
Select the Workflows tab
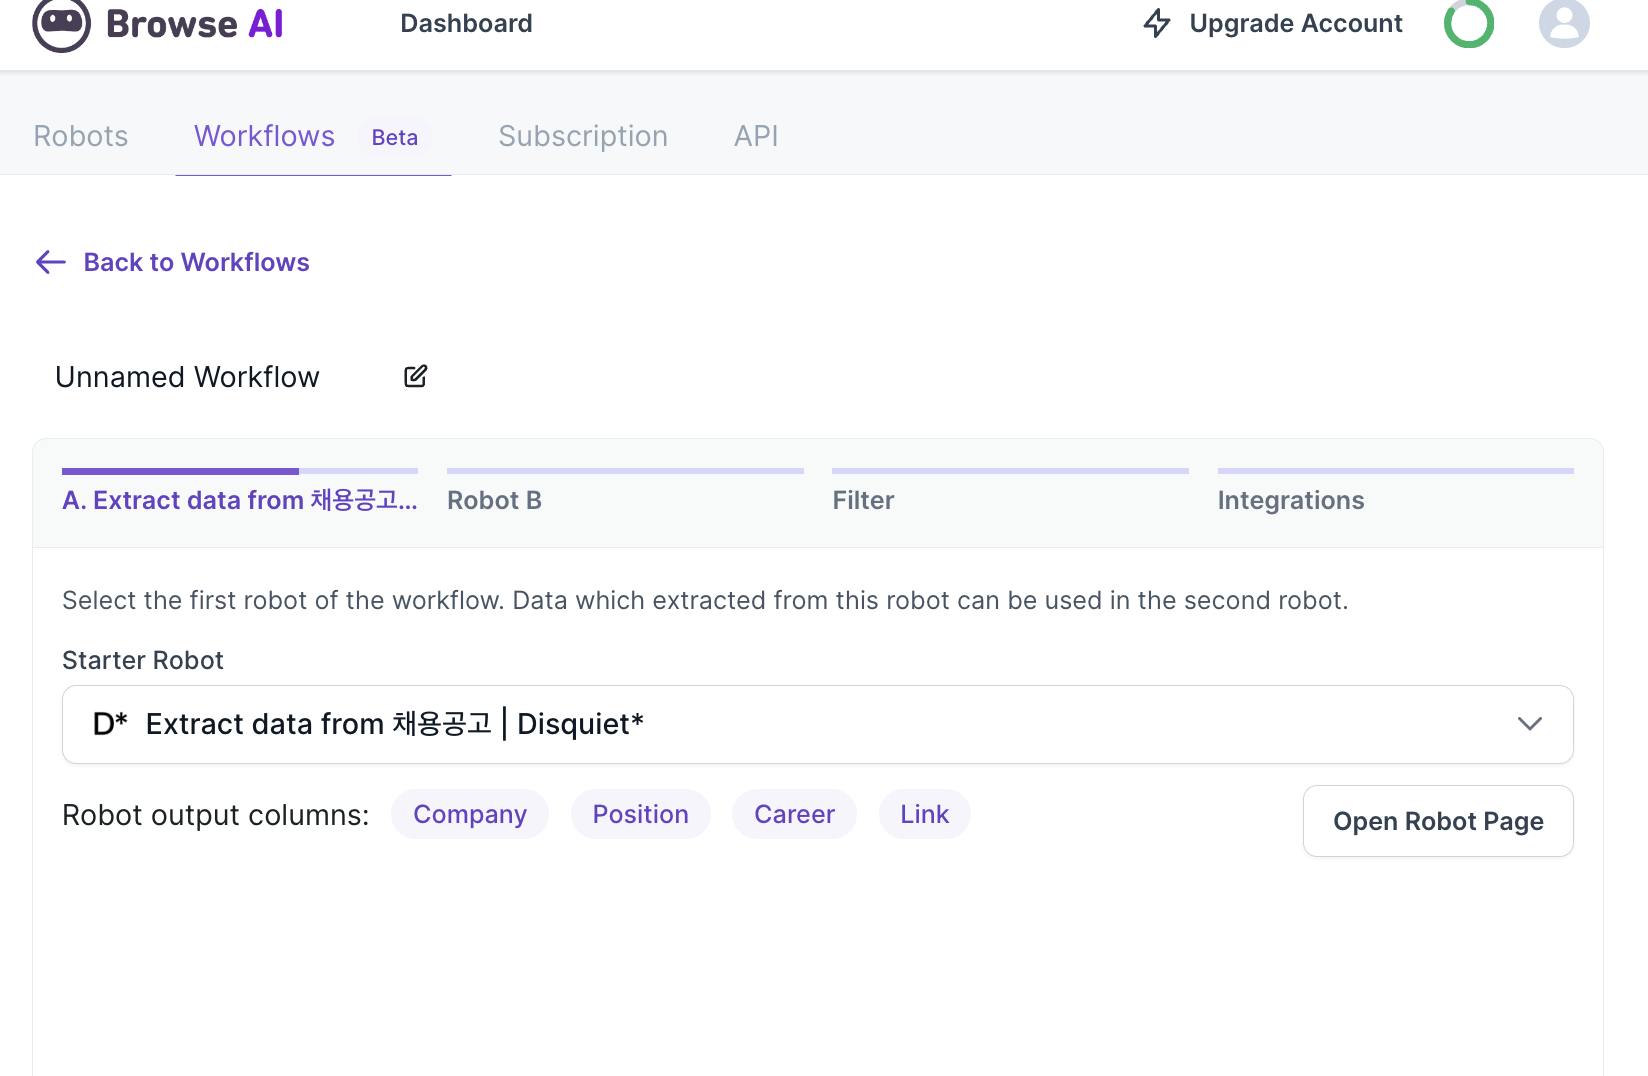[264, 136]
